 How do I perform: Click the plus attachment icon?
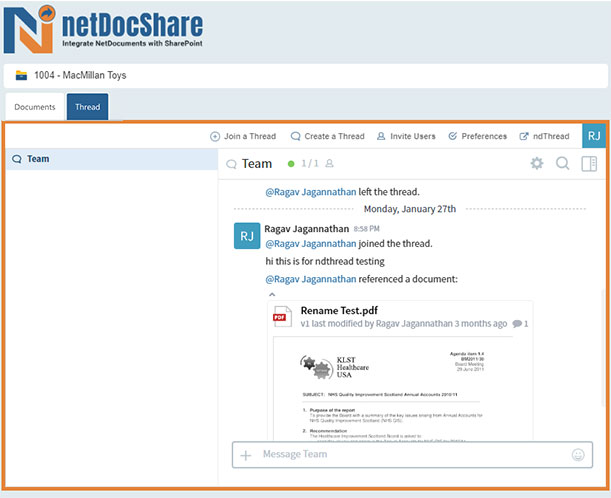246,455
